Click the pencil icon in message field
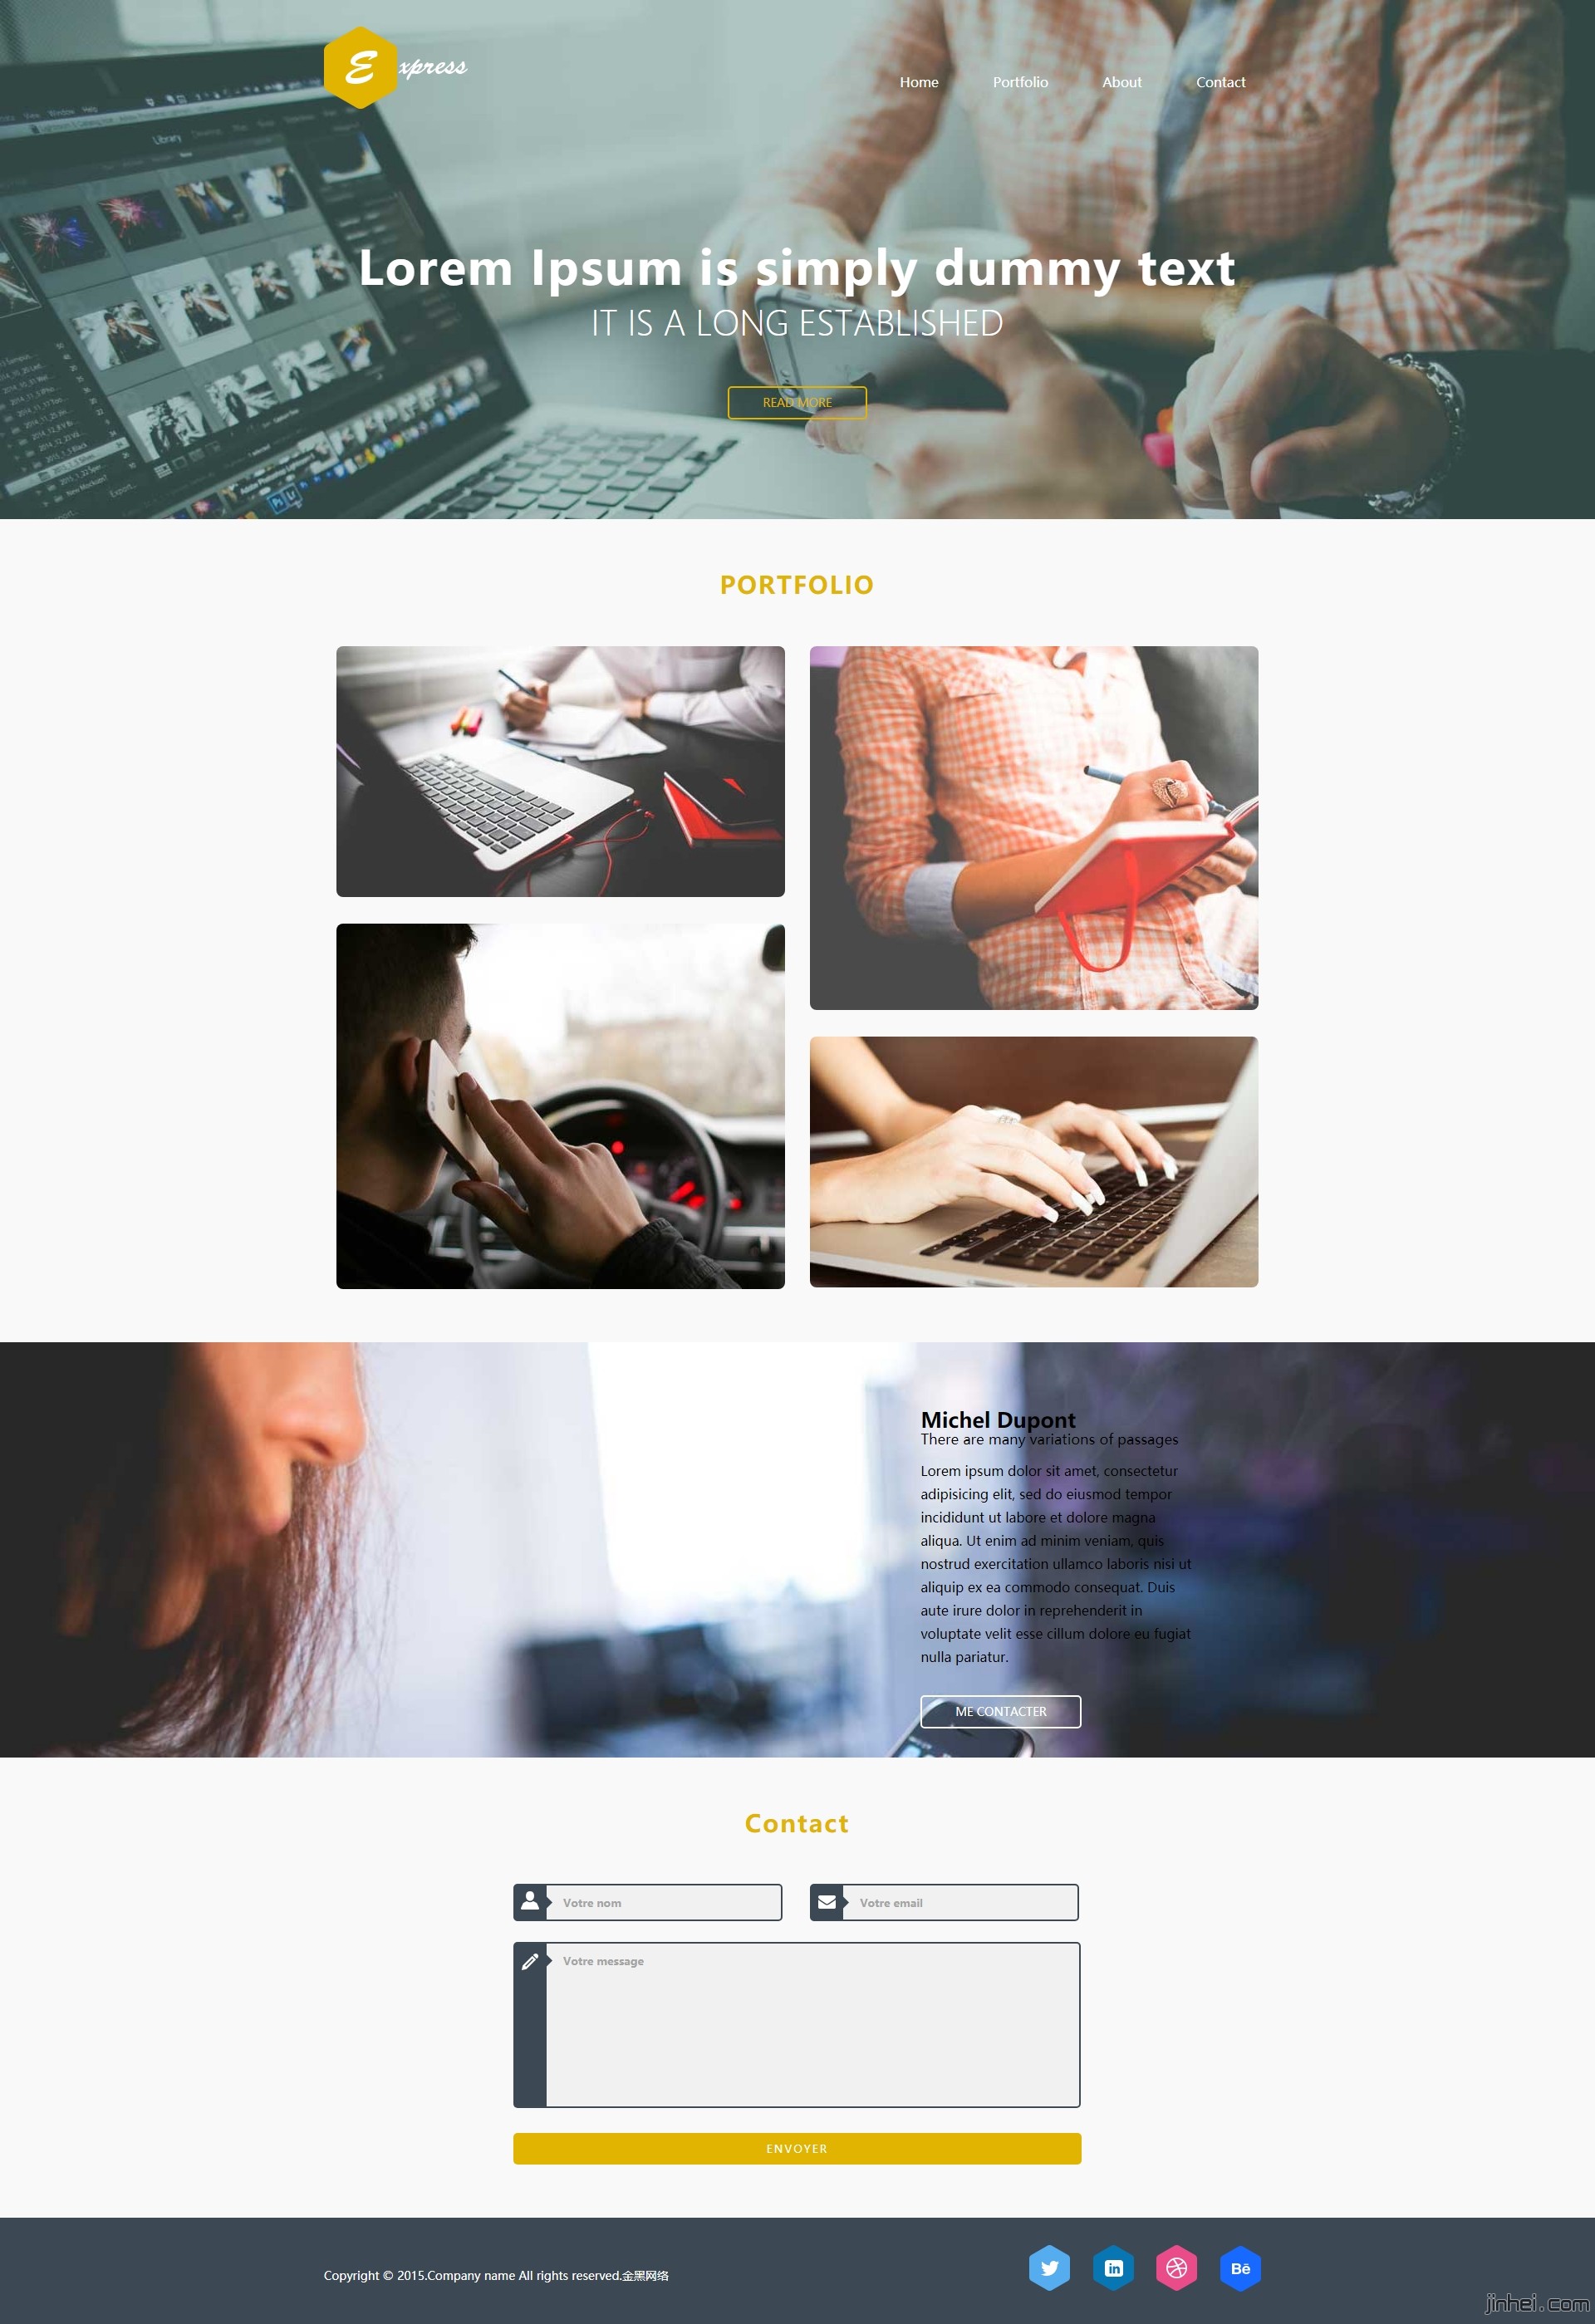The height and width of the screenshot is (2324, 1595). [528, 1962]
